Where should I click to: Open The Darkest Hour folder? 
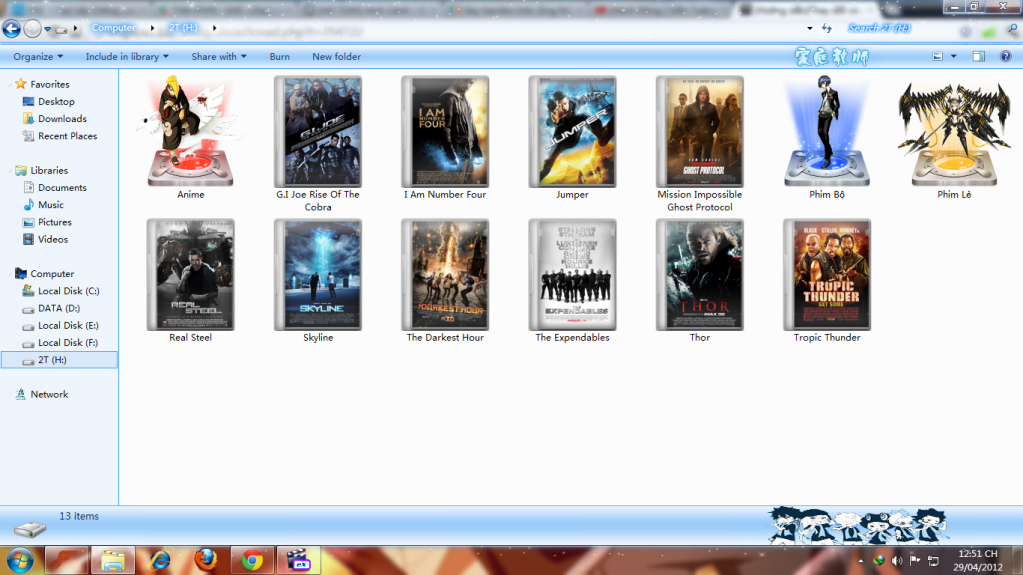445,274
